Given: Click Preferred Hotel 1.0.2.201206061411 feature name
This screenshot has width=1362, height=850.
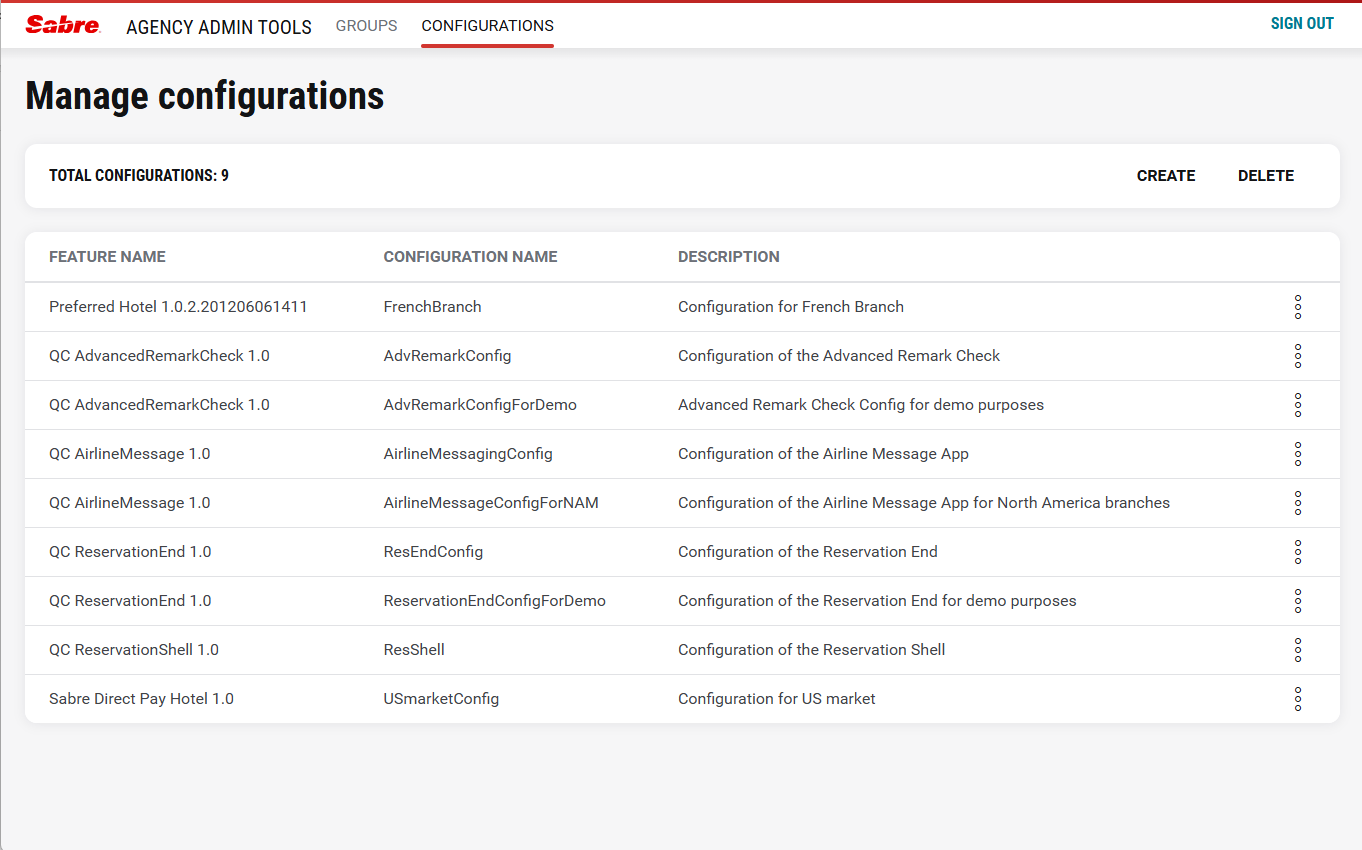Looking at the screenshot, I should click(x=178, y=307).
